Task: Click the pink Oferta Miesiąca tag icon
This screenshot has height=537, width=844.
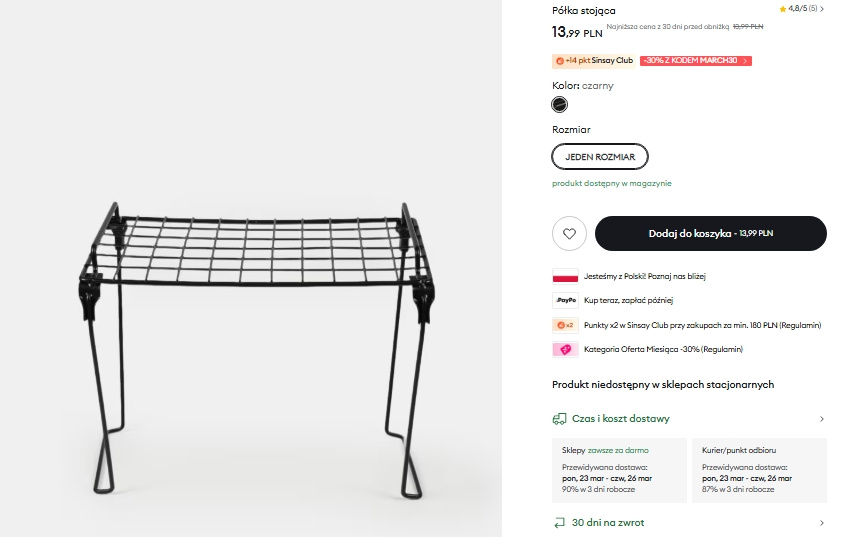Action: (x=565, y=349)
